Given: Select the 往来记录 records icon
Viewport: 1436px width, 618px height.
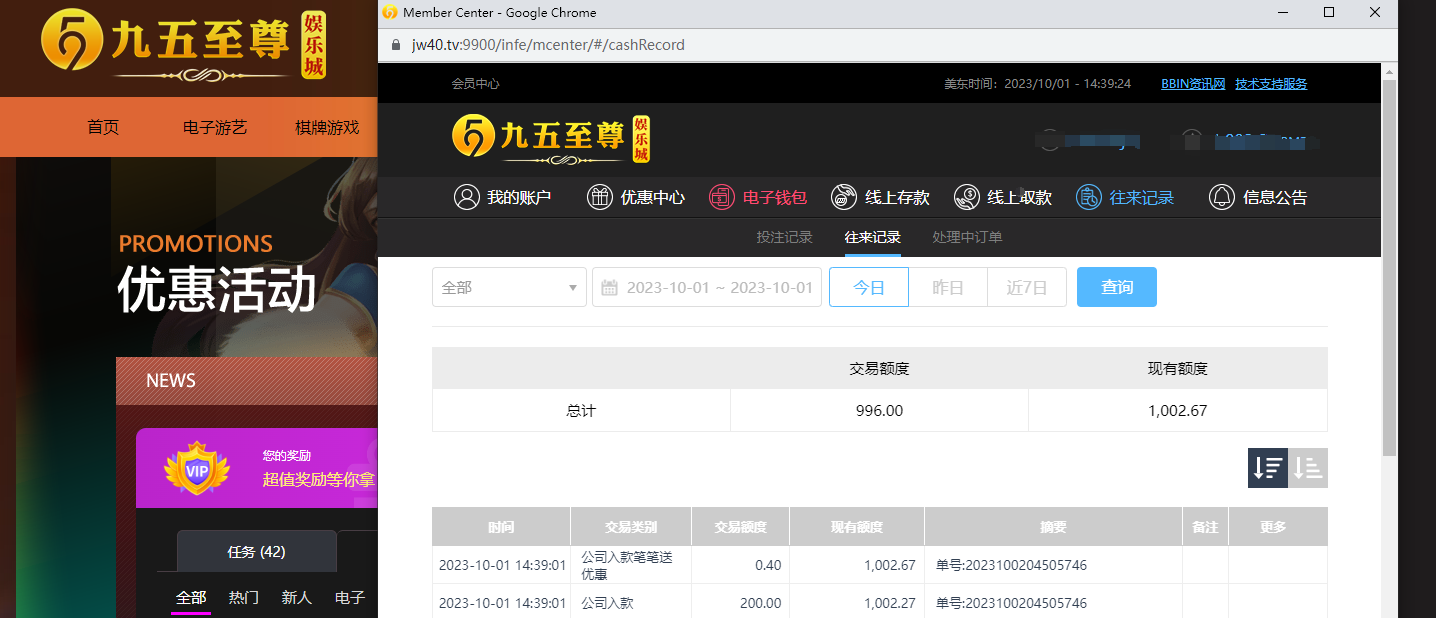Looking at the screenshot, I should (x=1088, y=197).
